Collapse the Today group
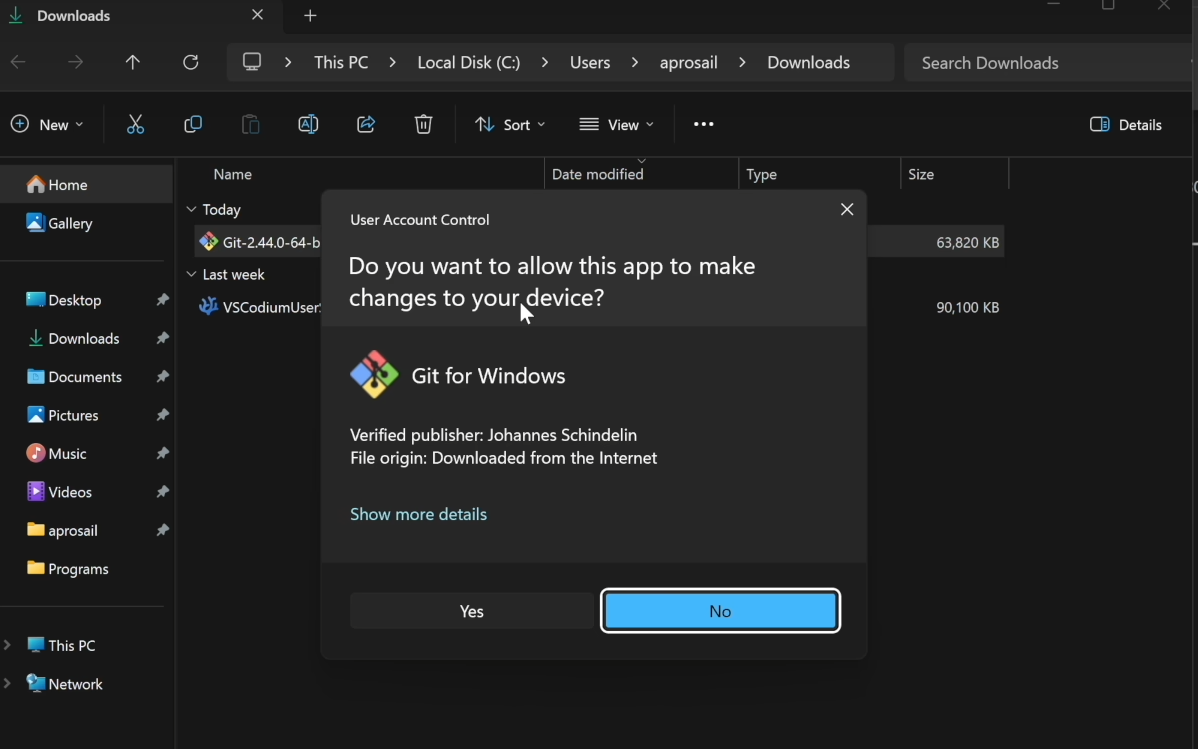Image resolution: width=1198 pixels, height=749 pixels. coord(191,209)
